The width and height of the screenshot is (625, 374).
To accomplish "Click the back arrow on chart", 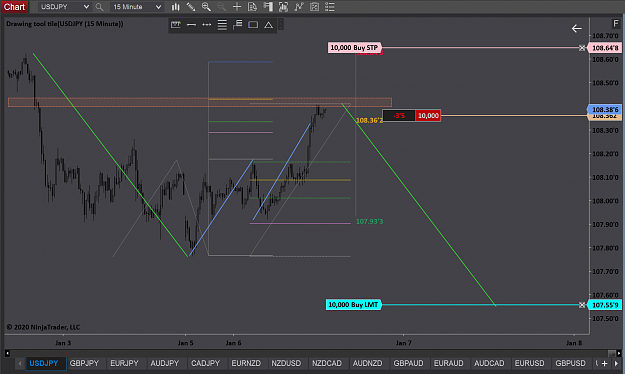I will (x=576, y=28).
